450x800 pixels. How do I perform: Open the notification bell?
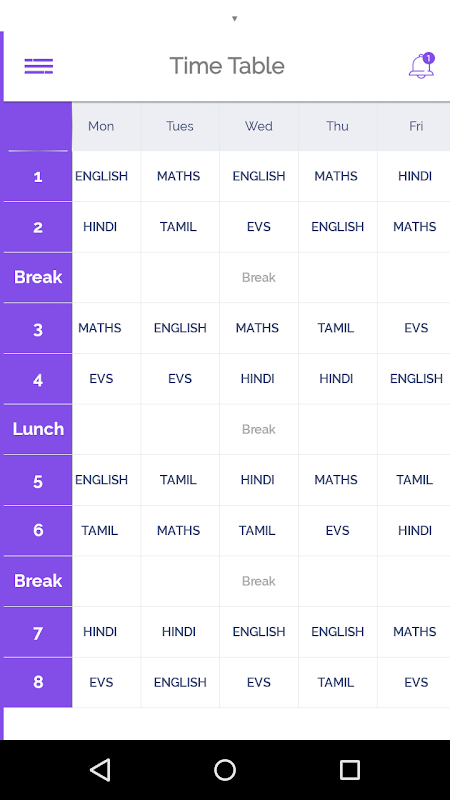pos(421,65)
